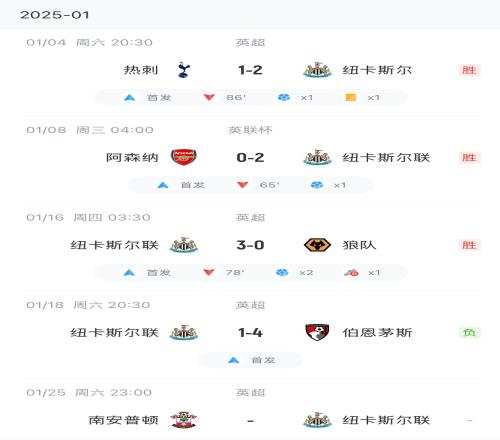Click the Tottenham Hotspur crest icon
500x440 pixels.
pyautogui.click(x=184, y=70)
